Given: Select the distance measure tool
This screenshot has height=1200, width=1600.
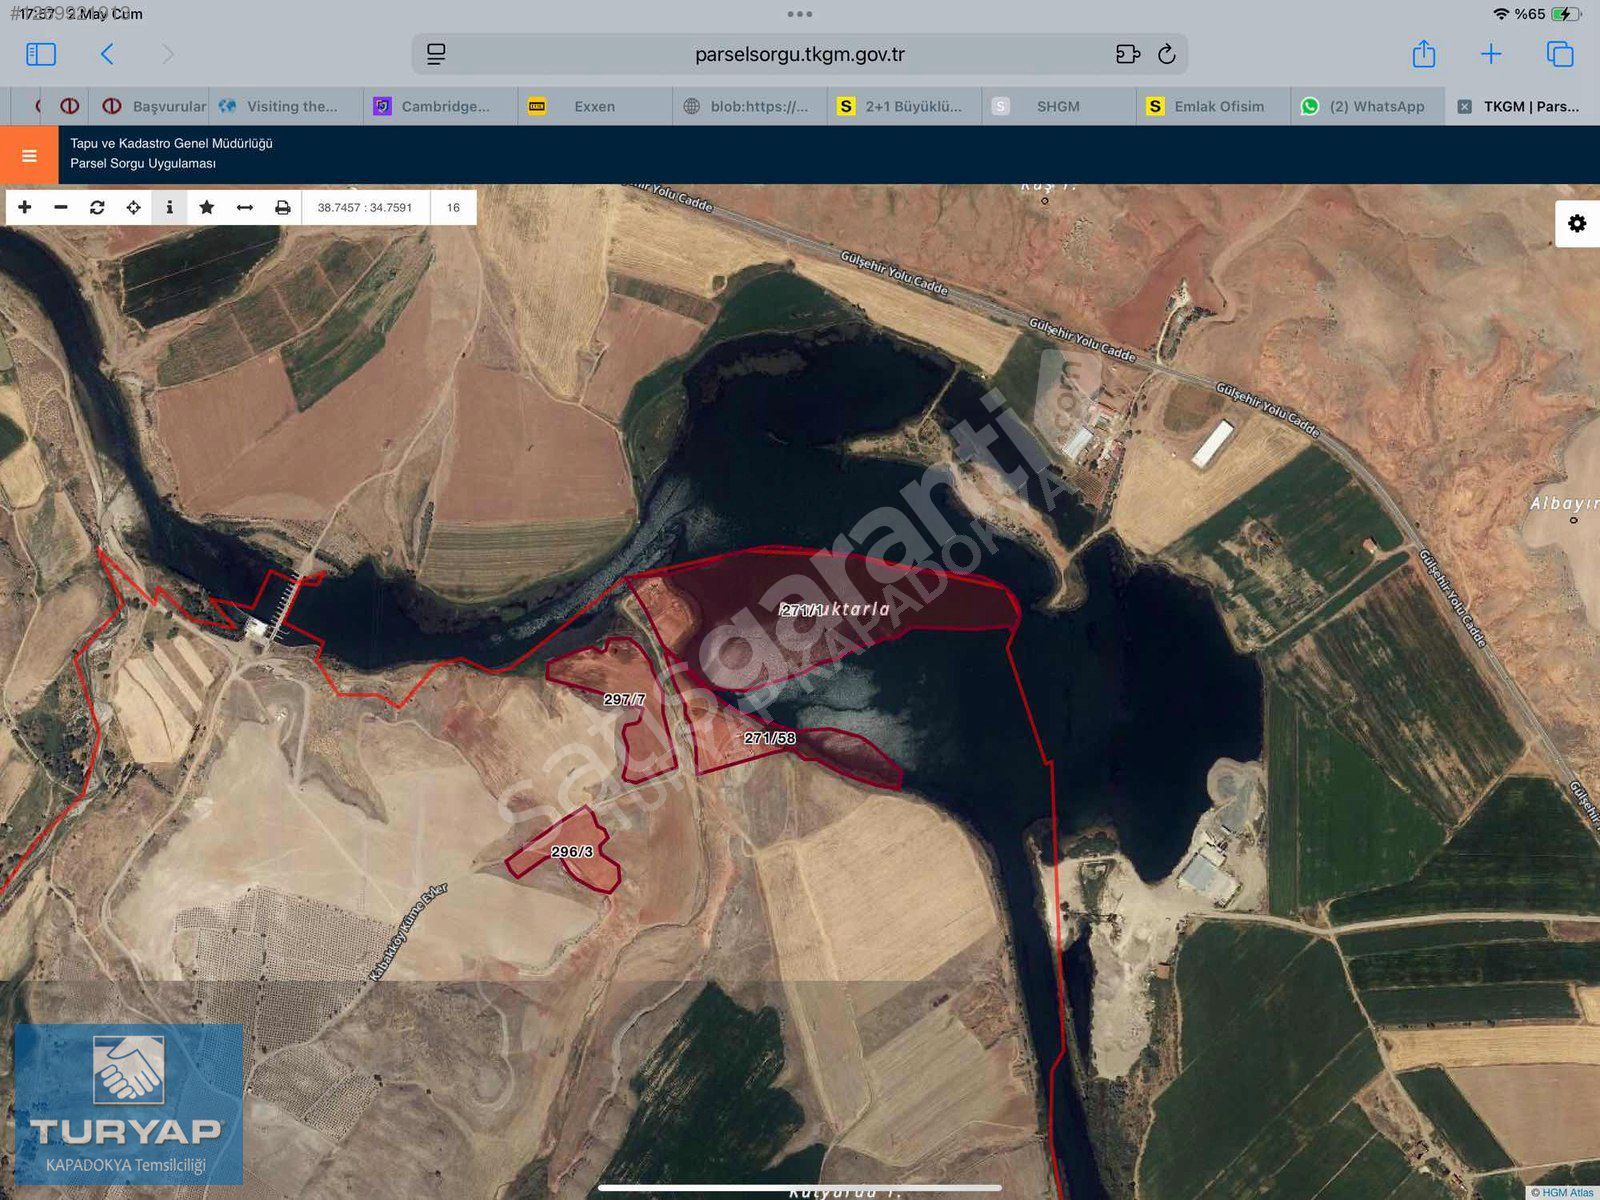Looking at the screenshot, I should [x=244, y=207].
